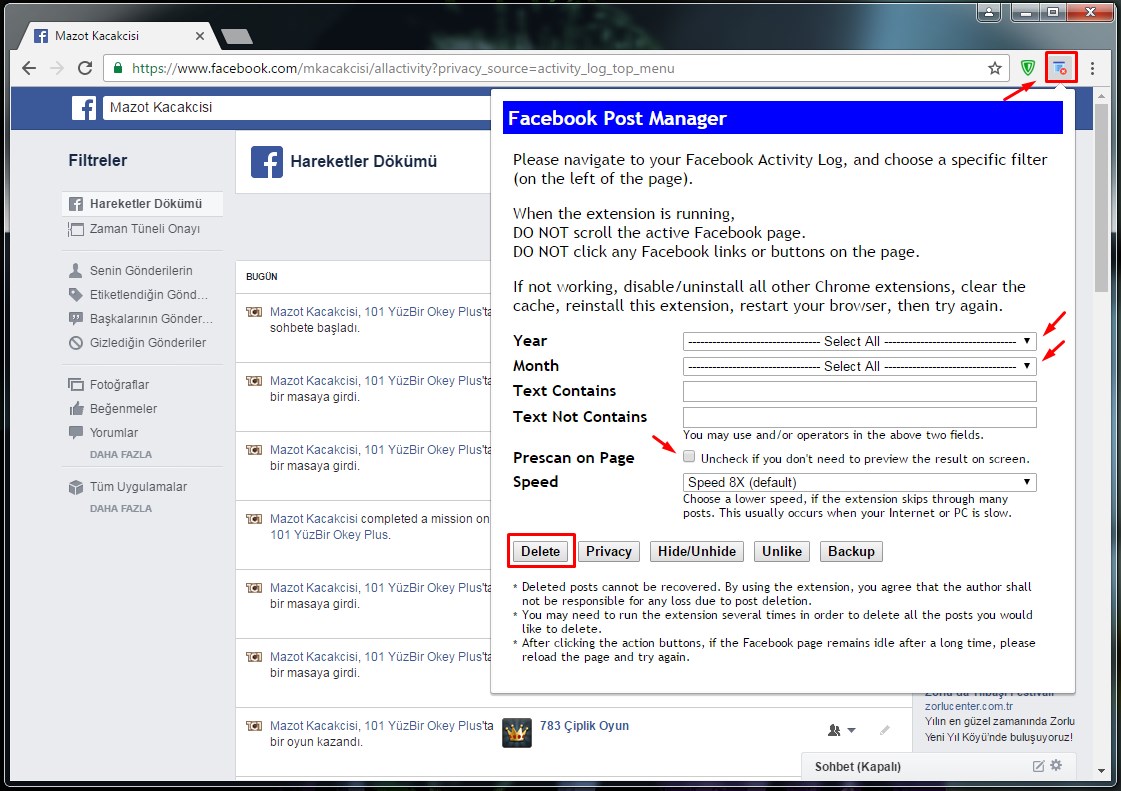Reload the page using the refresh icon
This screenshot has width=1121, height=791.
(85, 69)
